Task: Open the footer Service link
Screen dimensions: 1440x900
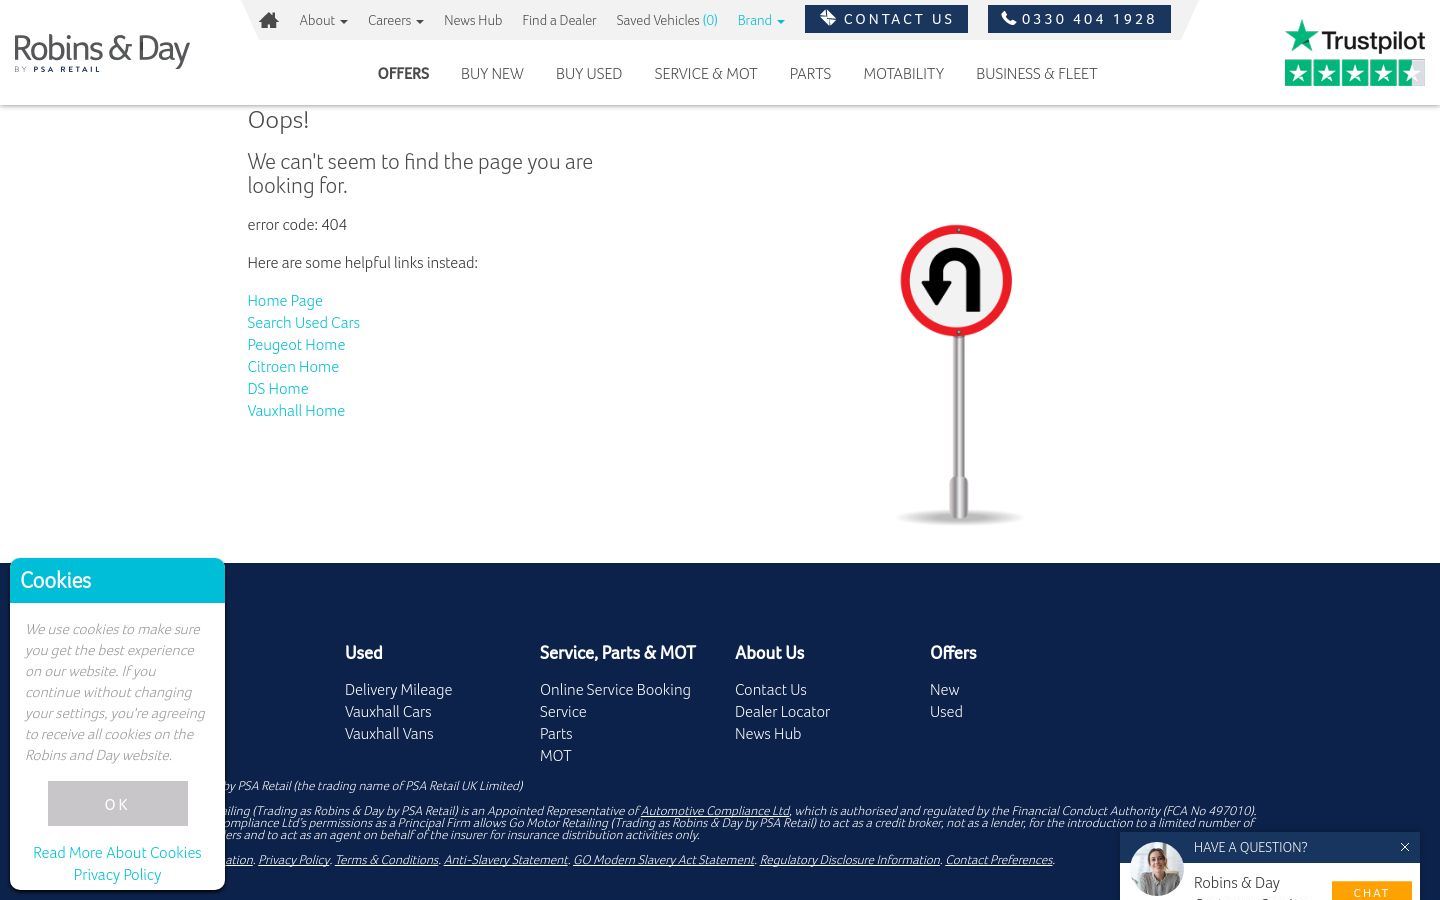Action: (563, 712)
